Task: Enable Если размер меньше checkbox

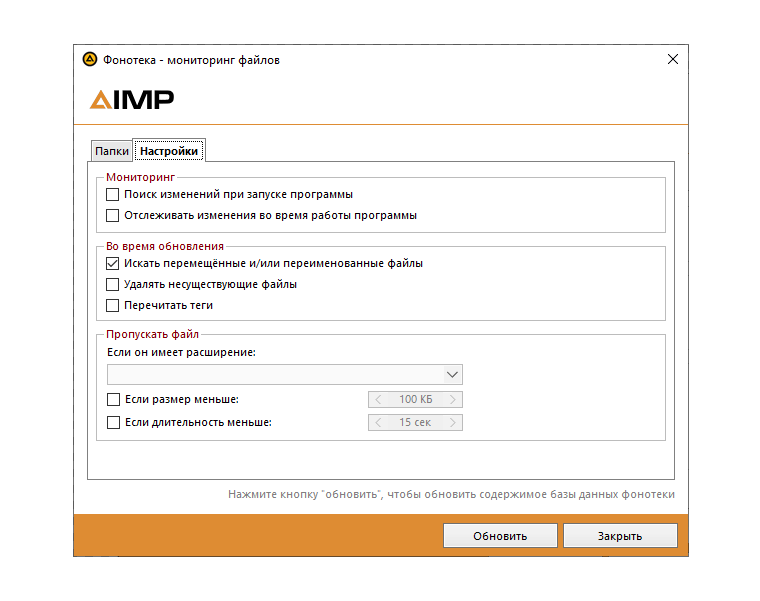Action: 113,400
